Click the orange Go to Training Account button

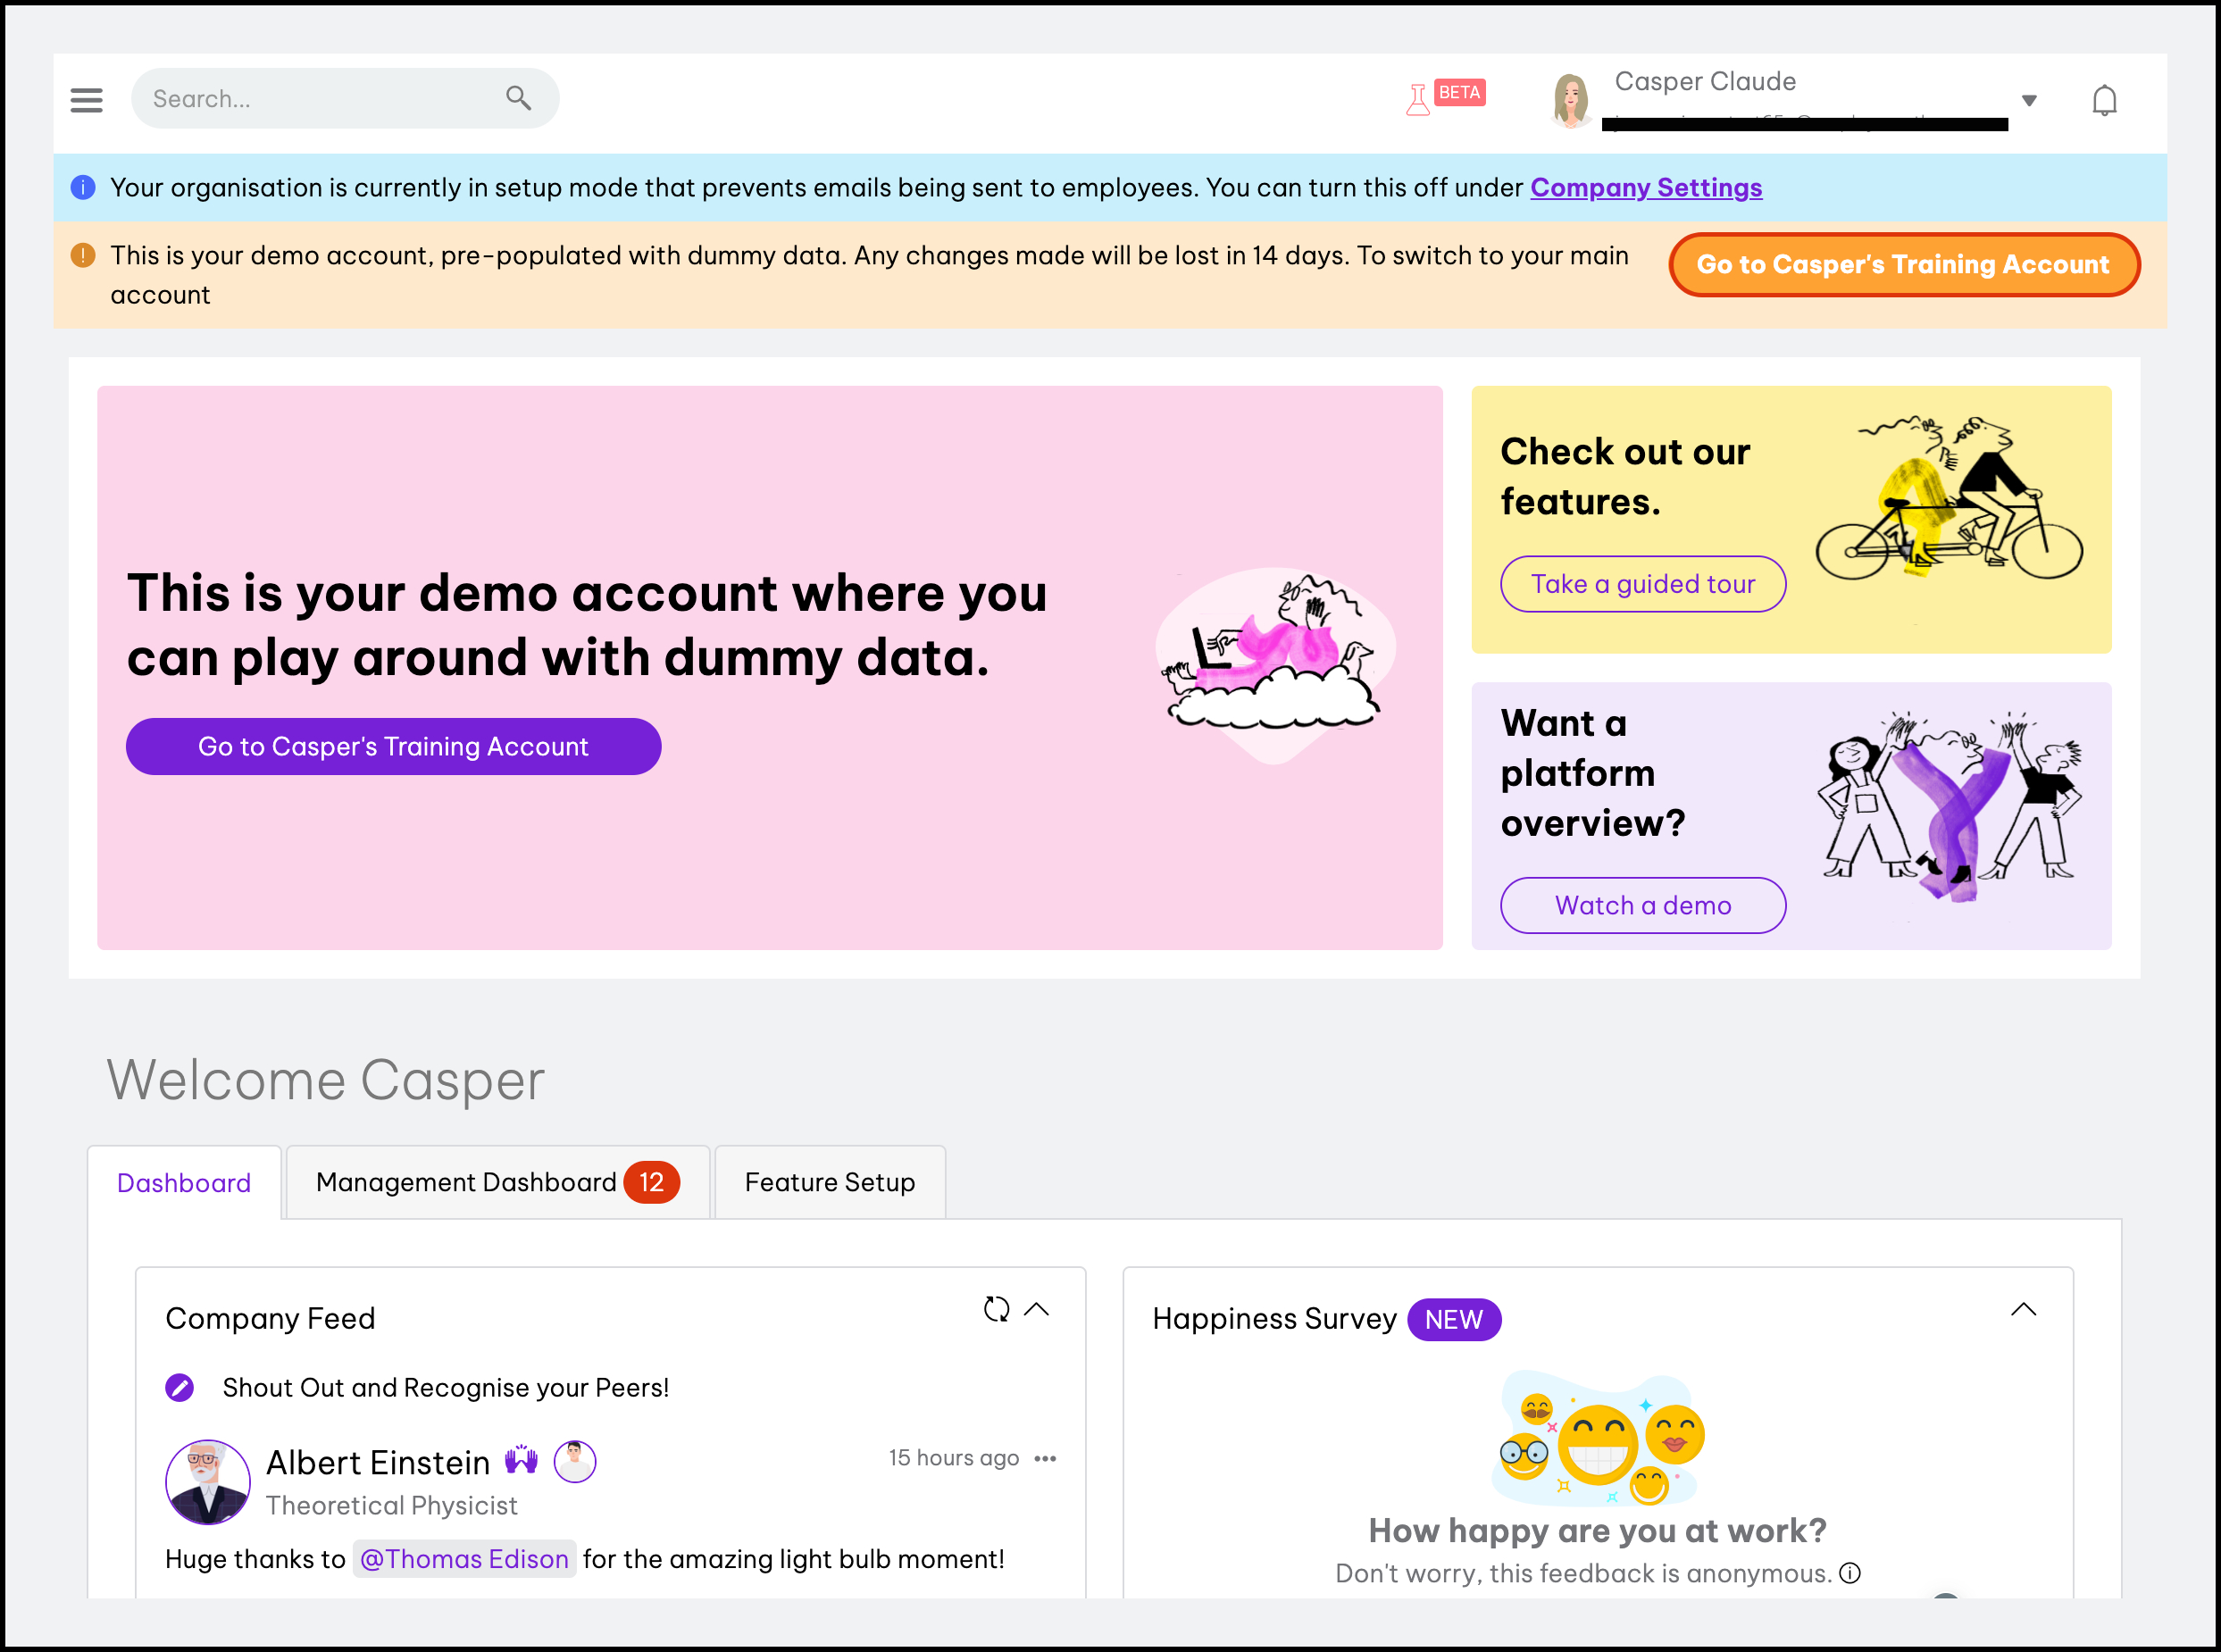click(x=1903, y=265)
